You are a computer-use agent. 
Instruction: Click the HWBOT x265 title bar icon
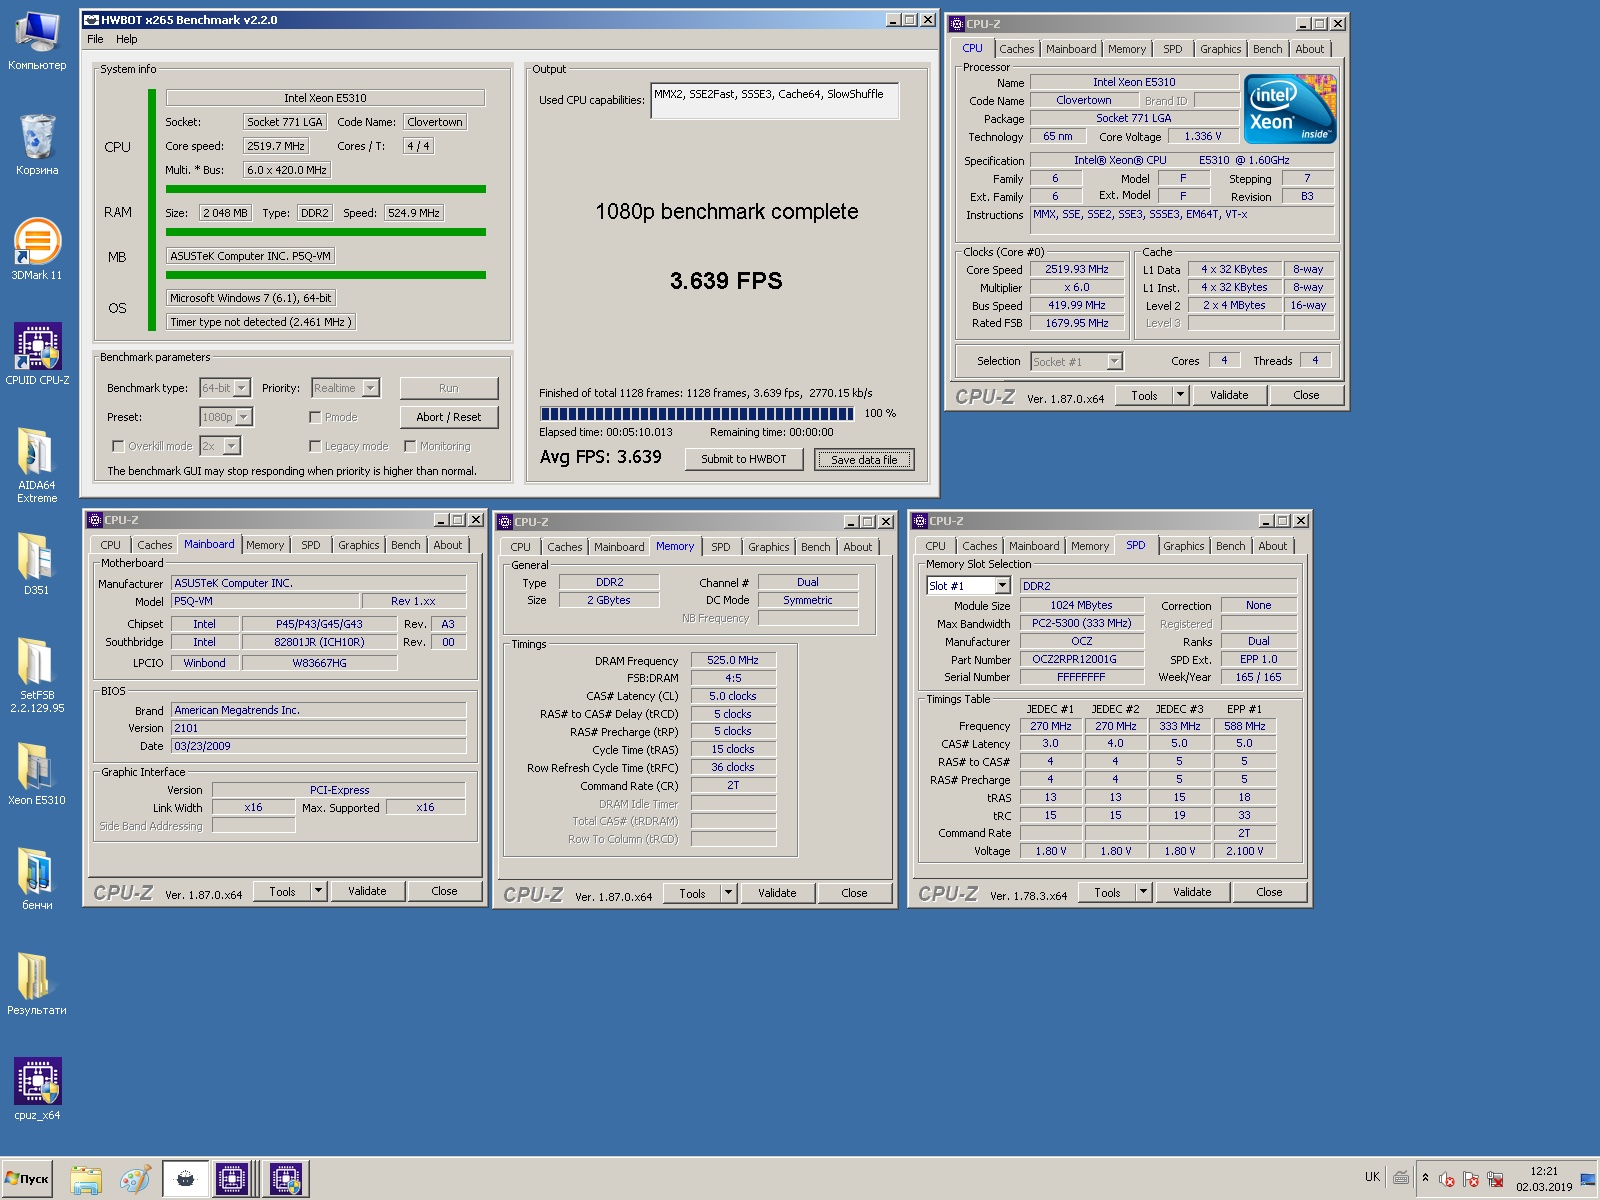(x=91, y=20)
